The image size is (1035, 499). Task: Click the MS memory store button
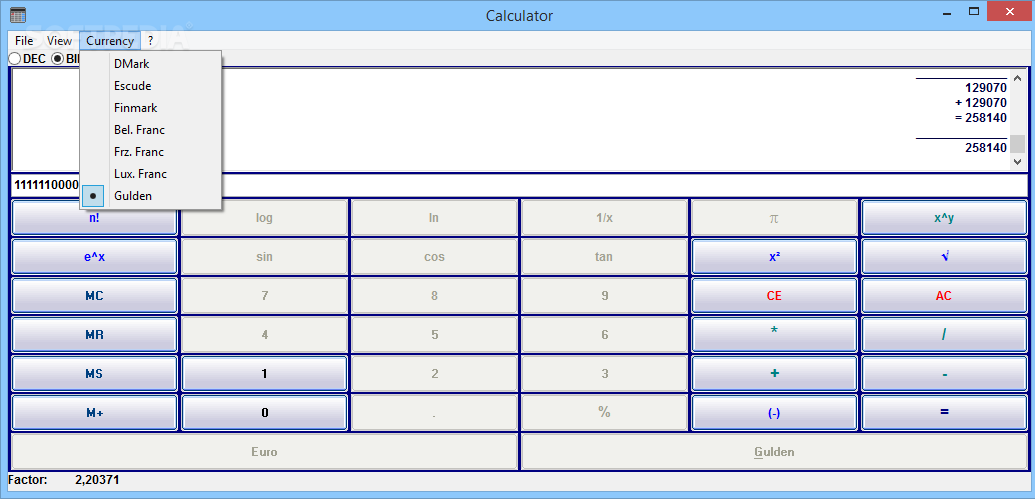(94, 374)
